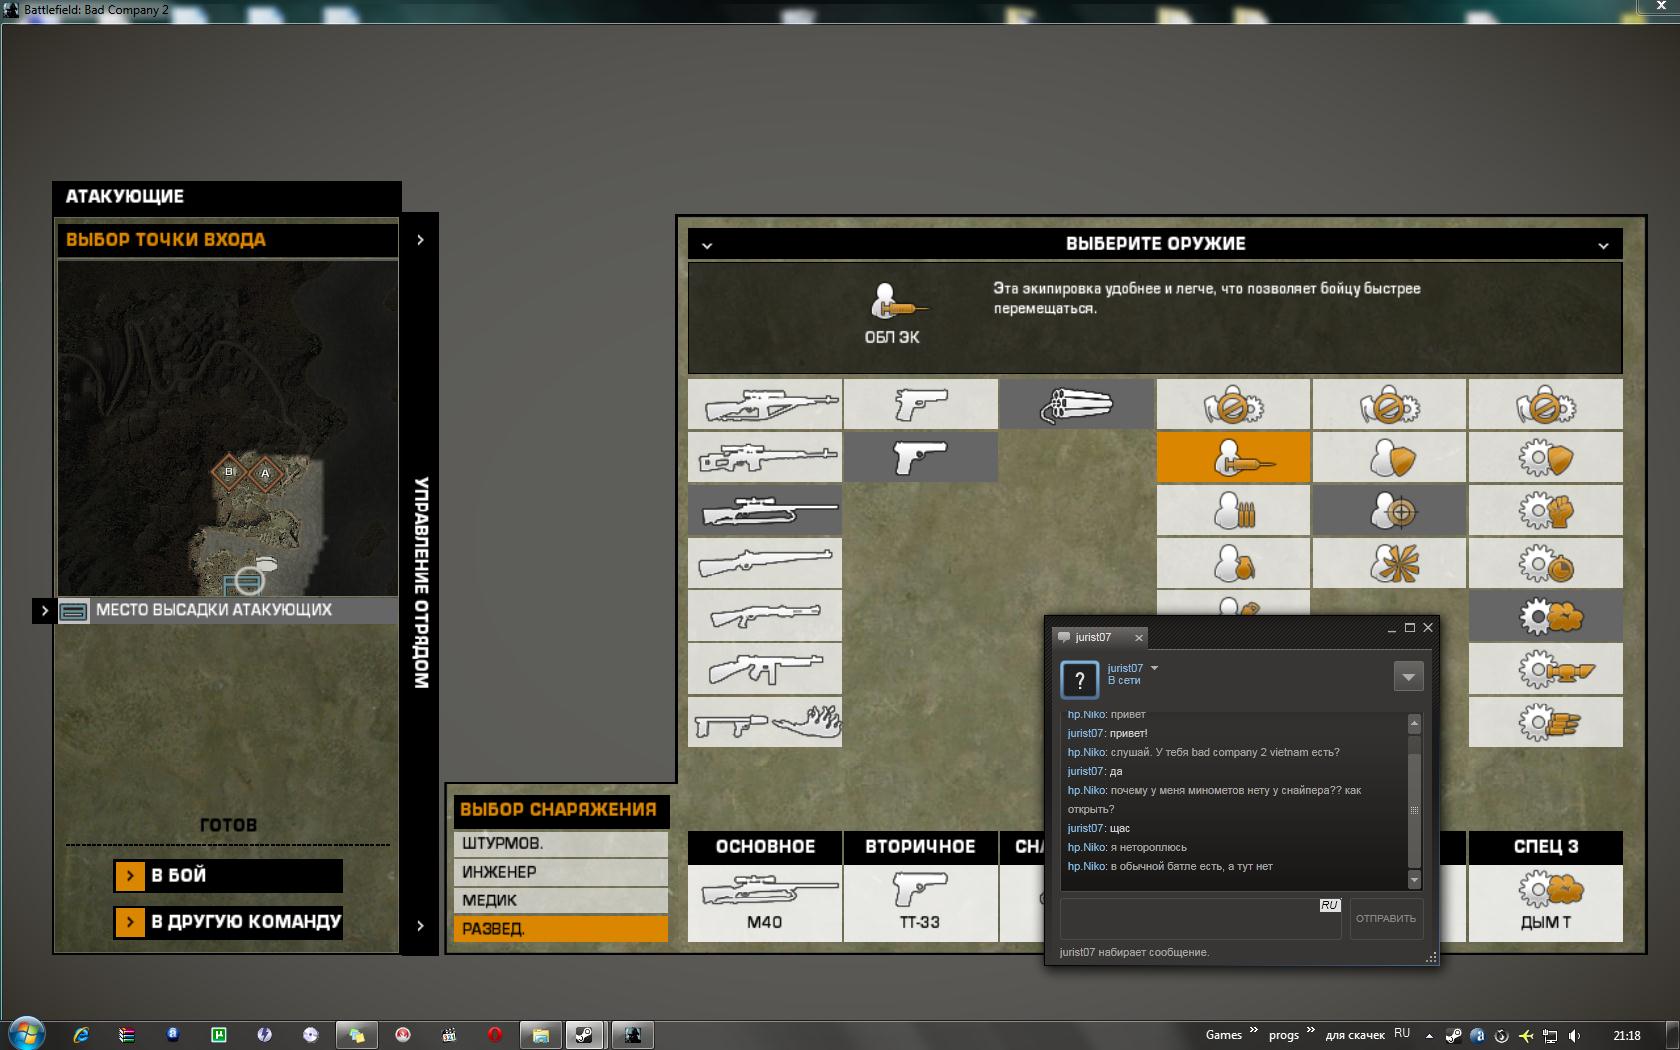Collapse the left chevron of ВЫБЕРИТЕ ОРУЖИЕ header
Image resolution: width=1680 pixels, height=1050 pixels.
click(707, 245)
